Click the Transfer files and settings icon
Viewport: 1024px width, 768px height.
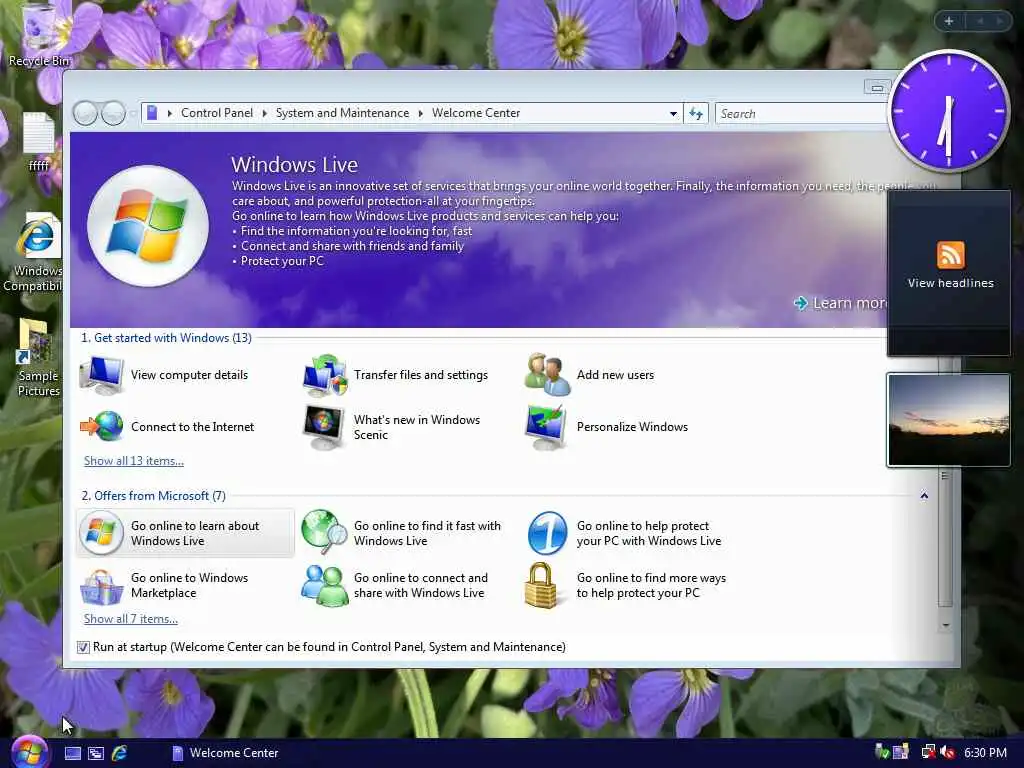click(x=325, y=375)
